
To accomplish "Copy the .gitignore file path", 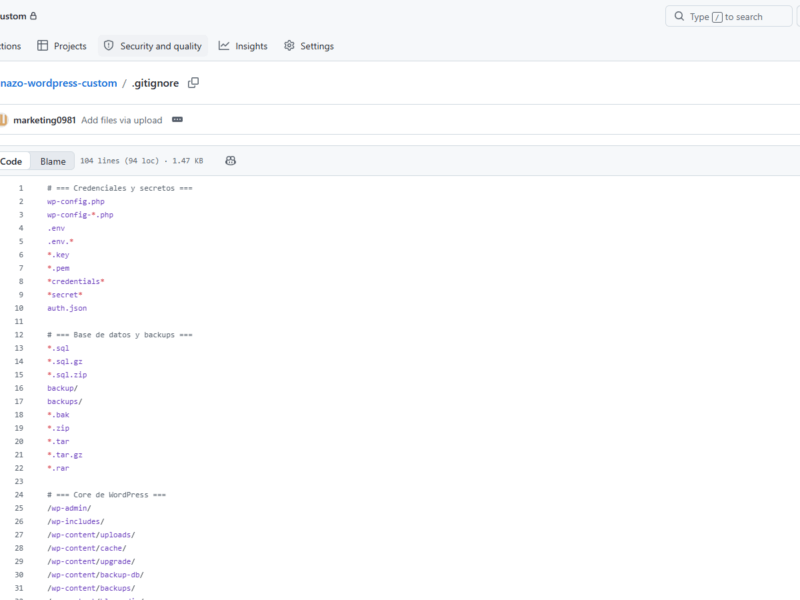I will click(x=193, y=83).
